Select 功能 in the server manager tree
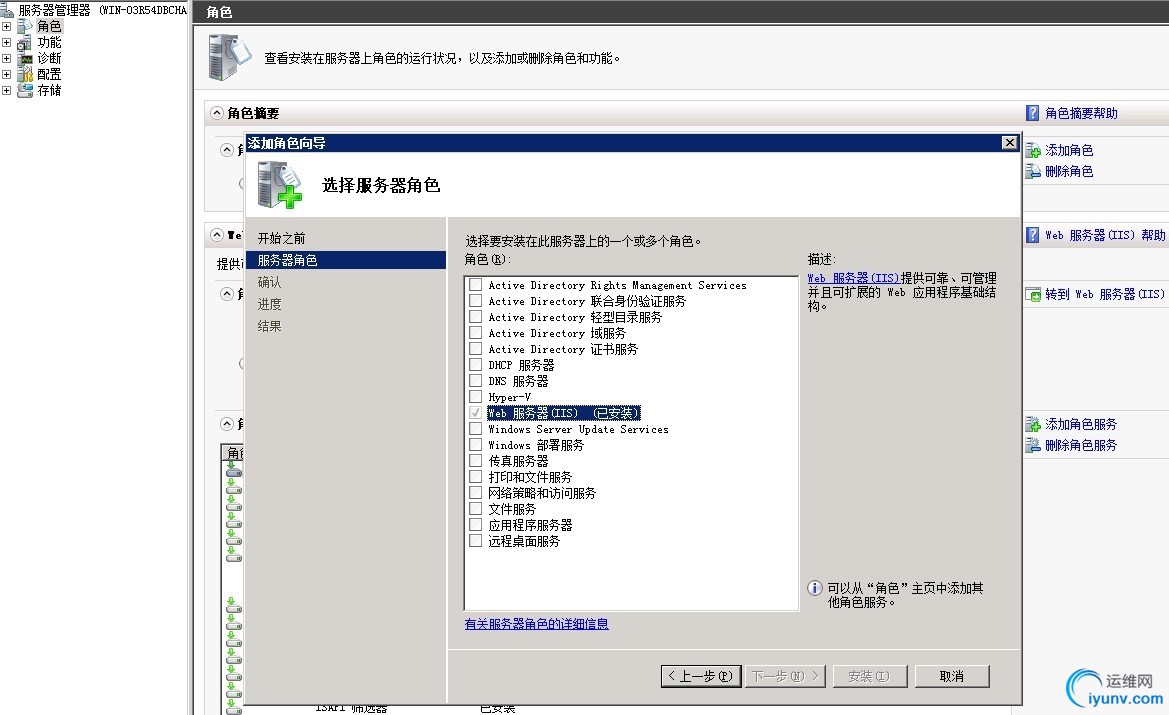 [x=49, y=42]
